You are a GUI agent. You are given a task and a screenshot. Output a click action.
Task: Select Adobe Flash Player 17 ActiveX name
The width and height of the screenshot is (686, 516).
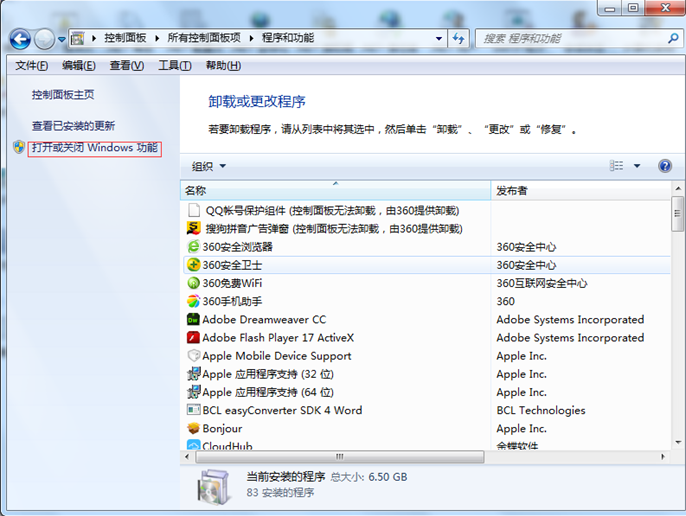(x=278, y=338)
